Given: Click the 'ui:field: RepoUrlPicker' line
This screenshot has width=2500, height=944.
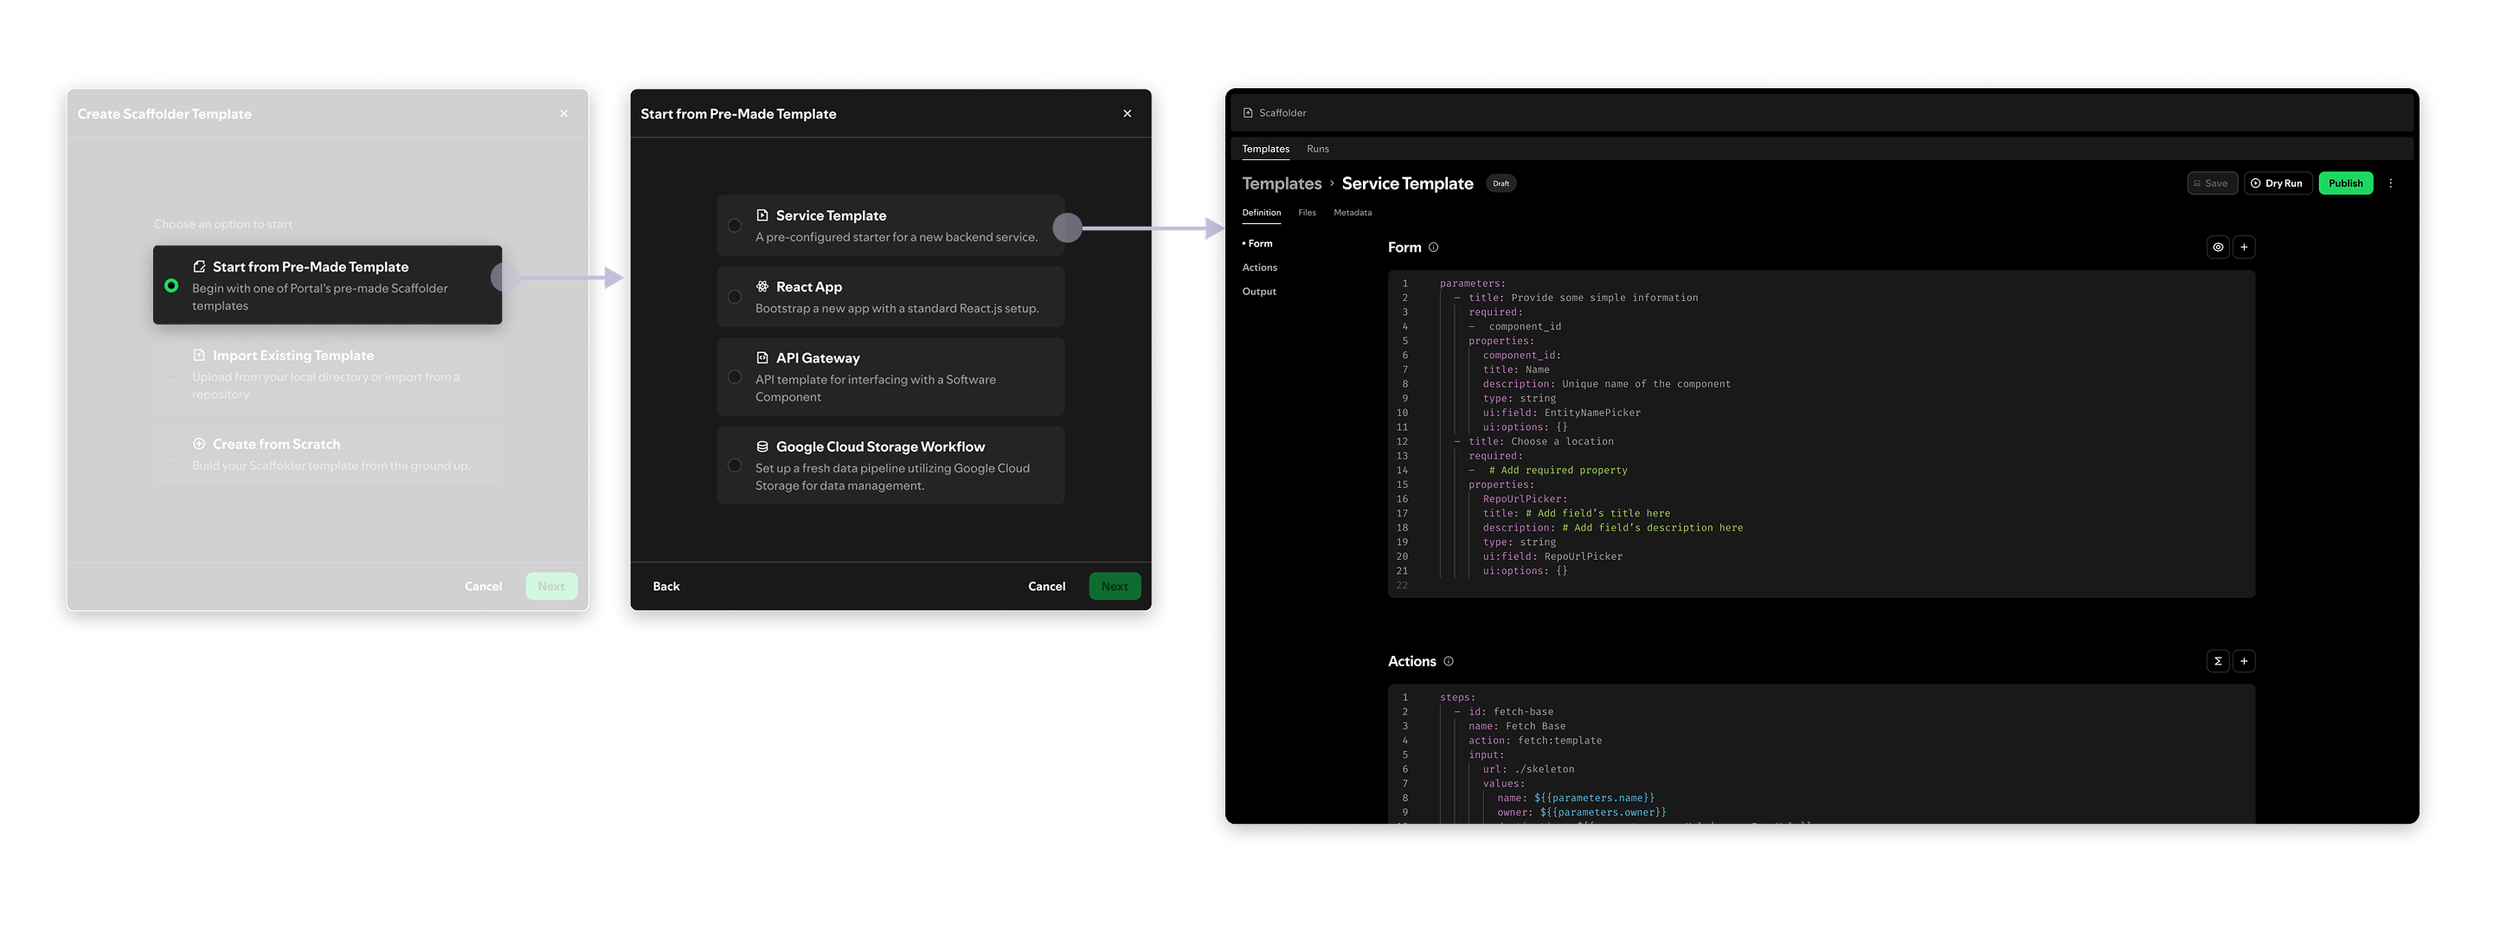Looking at the screenshot, I should click(x=1552, y=557).
